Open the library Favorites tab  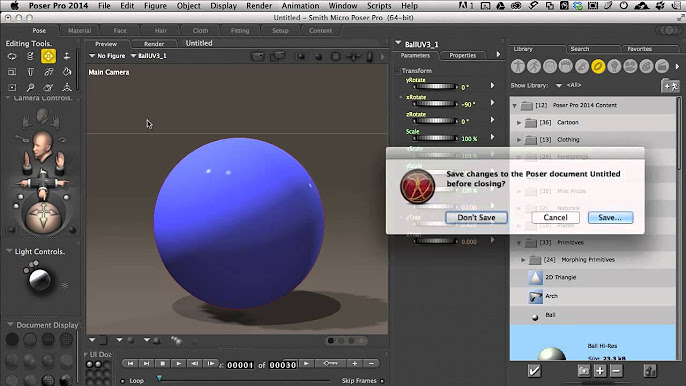[x=639, y=49]
